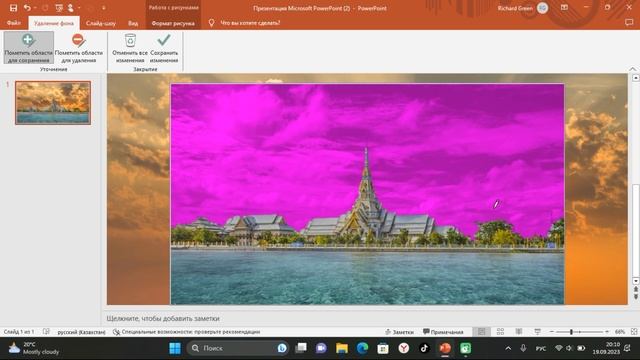Viewport: 640px width, 360px height.
Task: Click Ribbon Display Options icon in title bar
Action: tap(564, 7)
